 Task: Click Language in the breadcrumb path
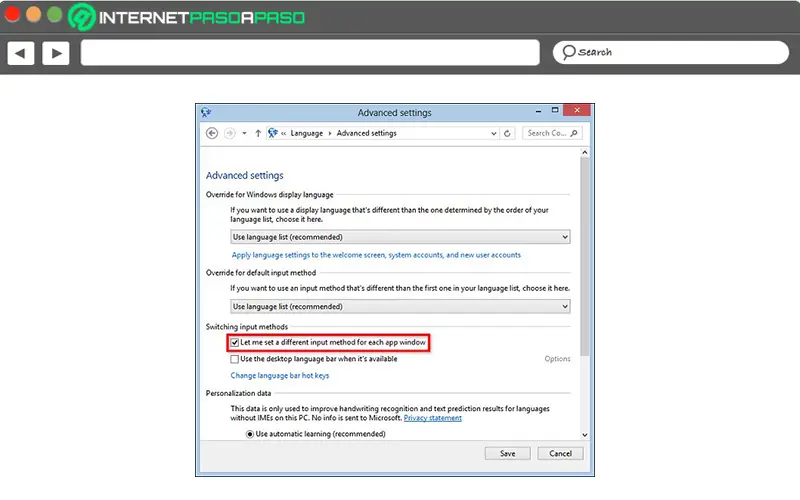307,133
